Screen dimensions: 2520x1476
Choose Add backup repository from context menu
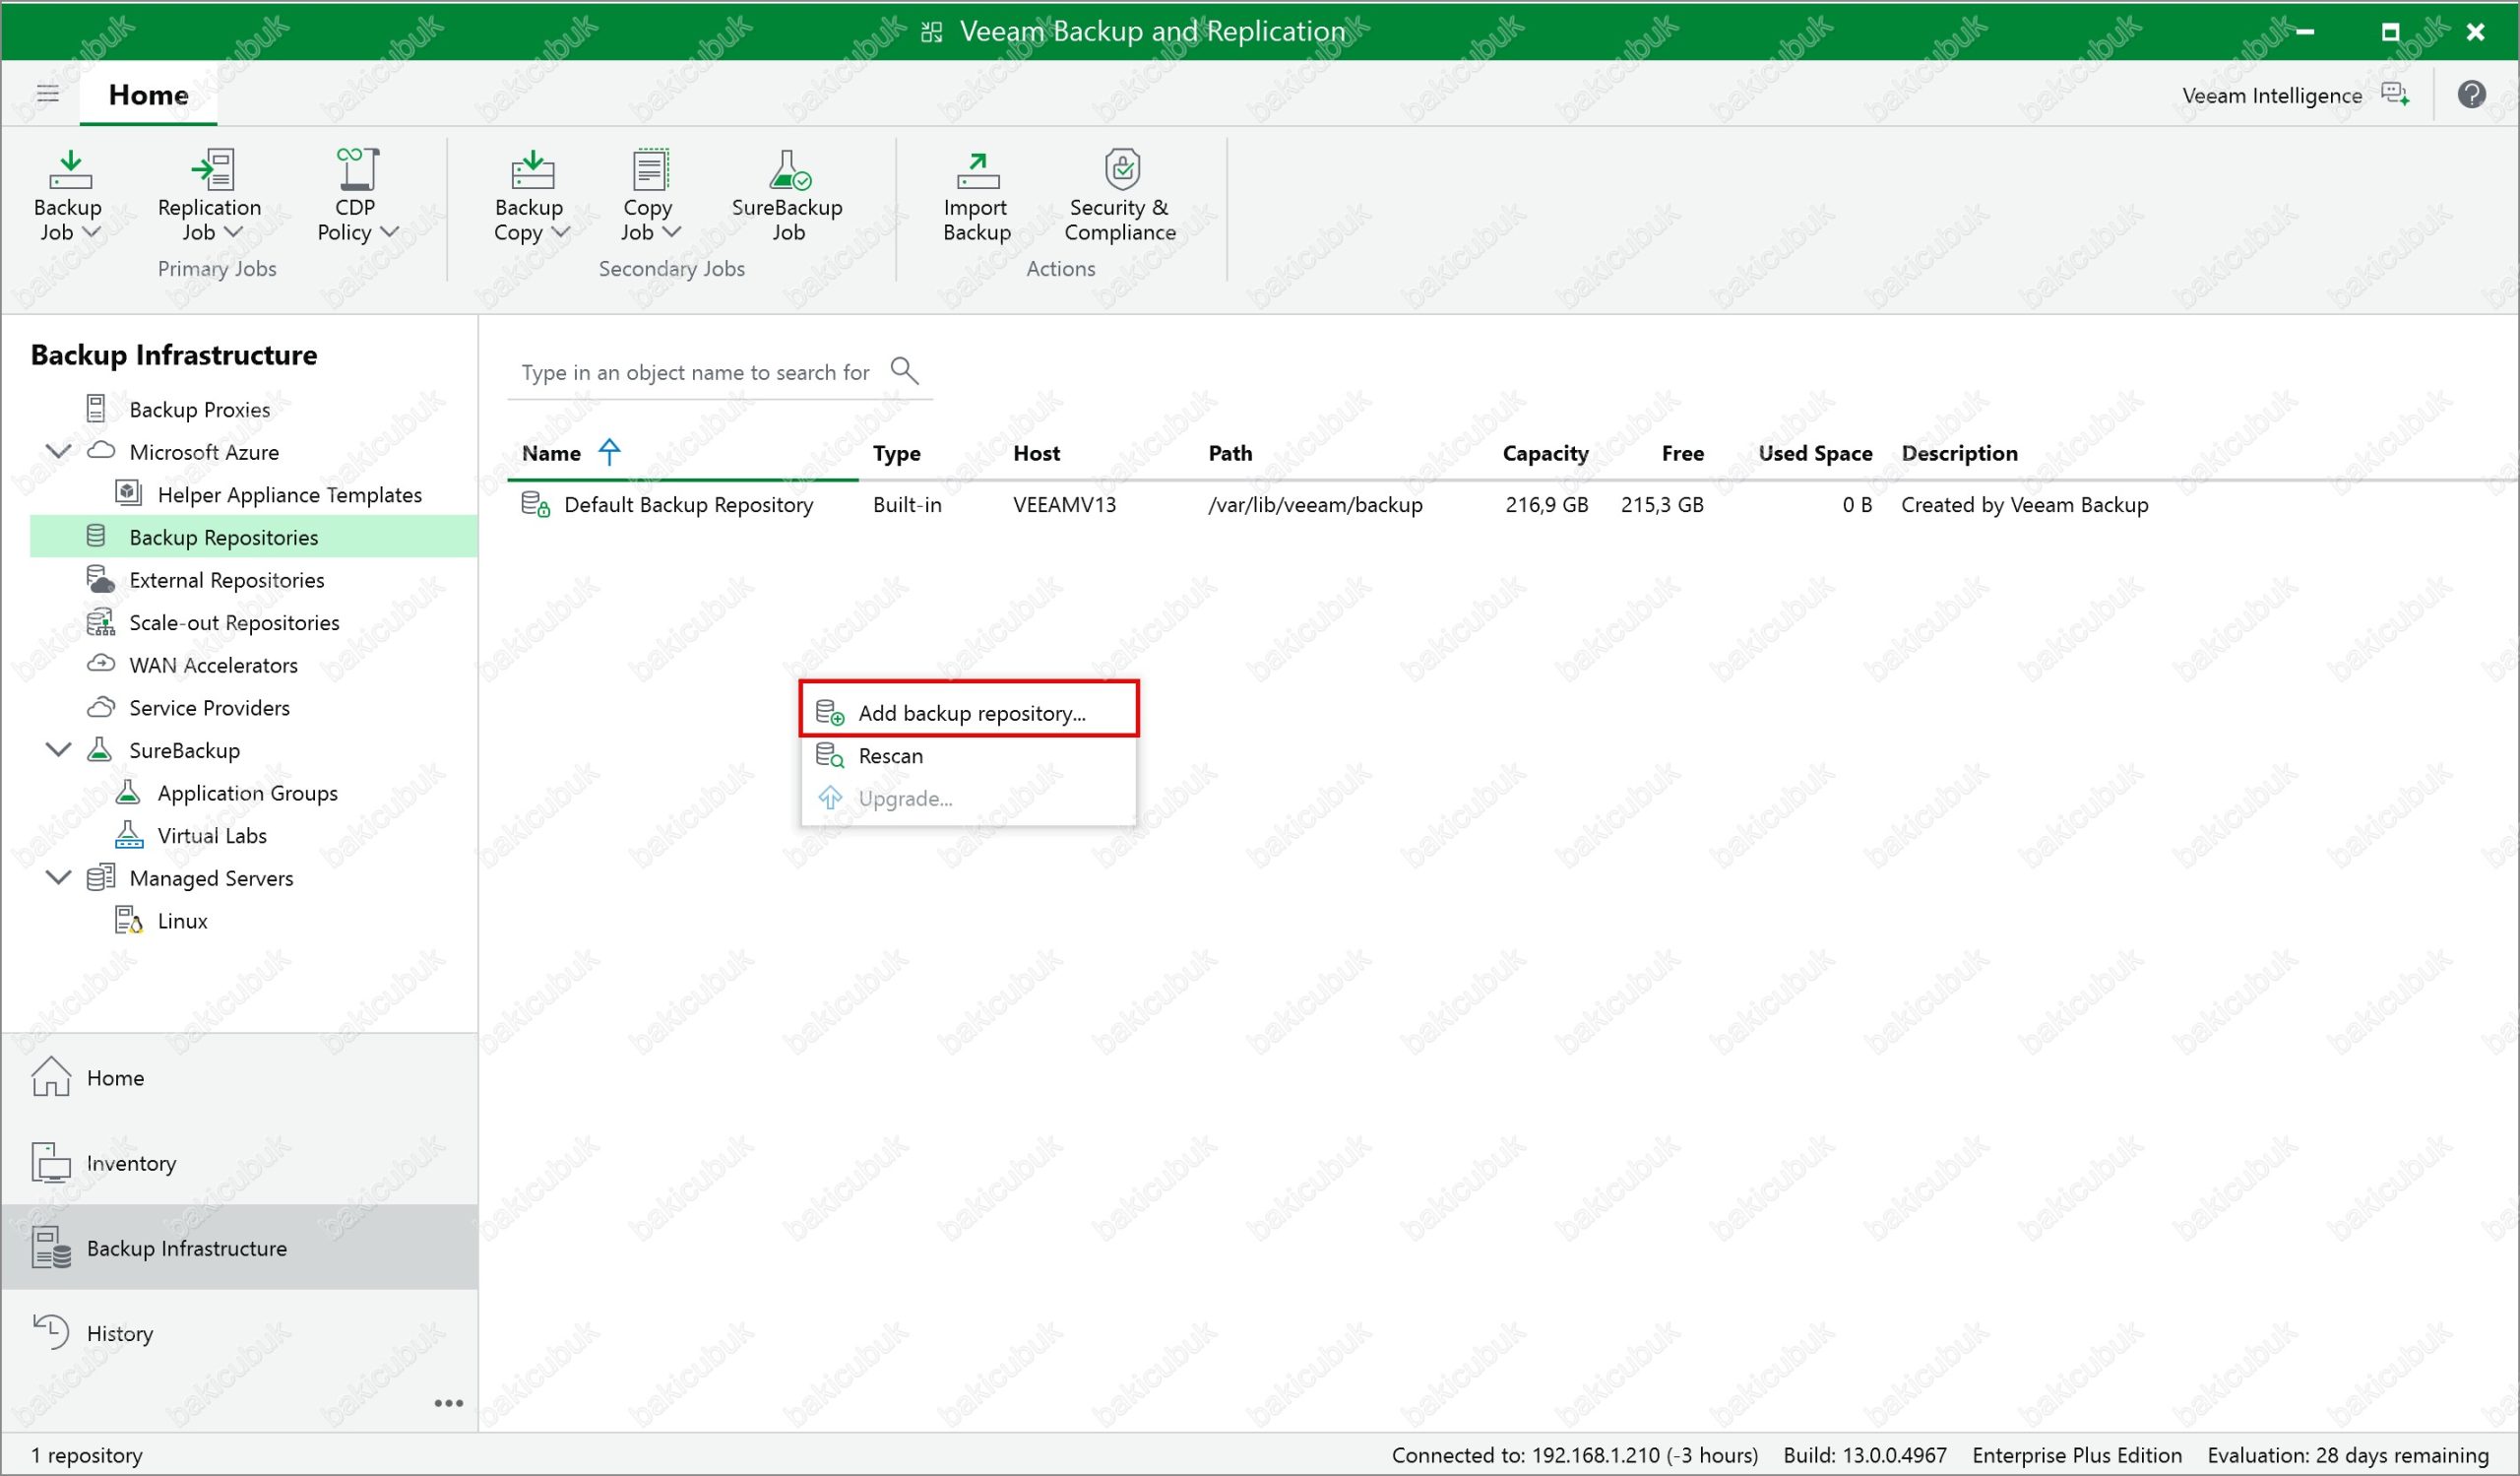click(x=970, y=713)
